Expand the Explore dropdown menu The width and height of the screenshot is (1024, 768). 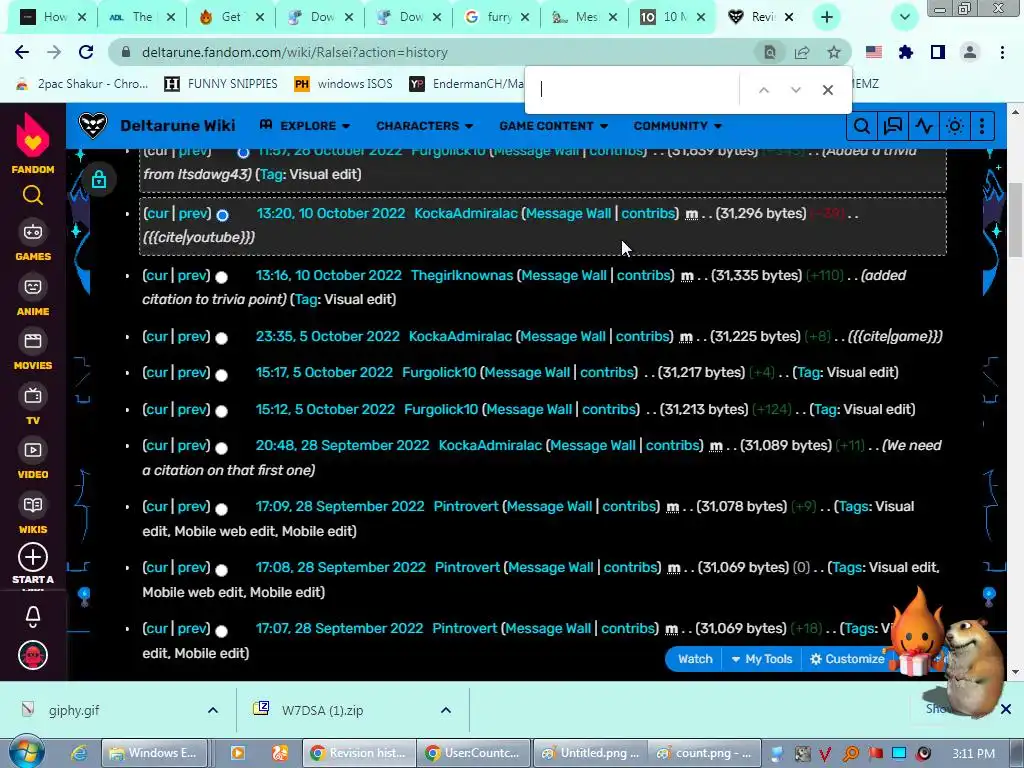305,125
